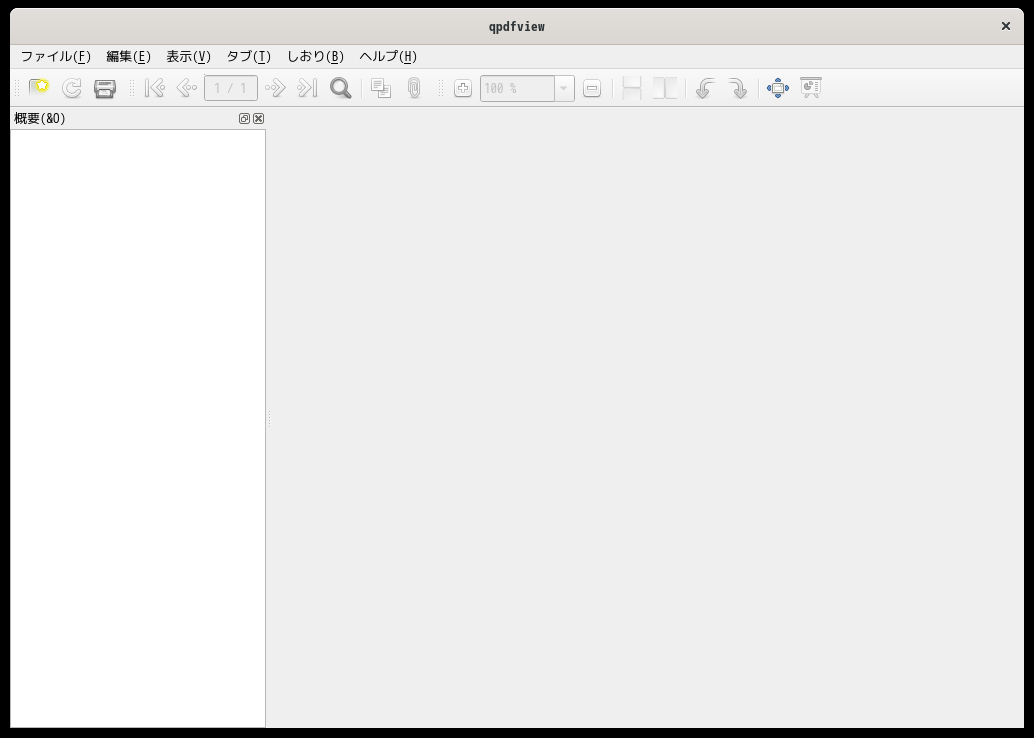Click the paperclip annotation icon

pyautogui.click(x=413, y=88)
